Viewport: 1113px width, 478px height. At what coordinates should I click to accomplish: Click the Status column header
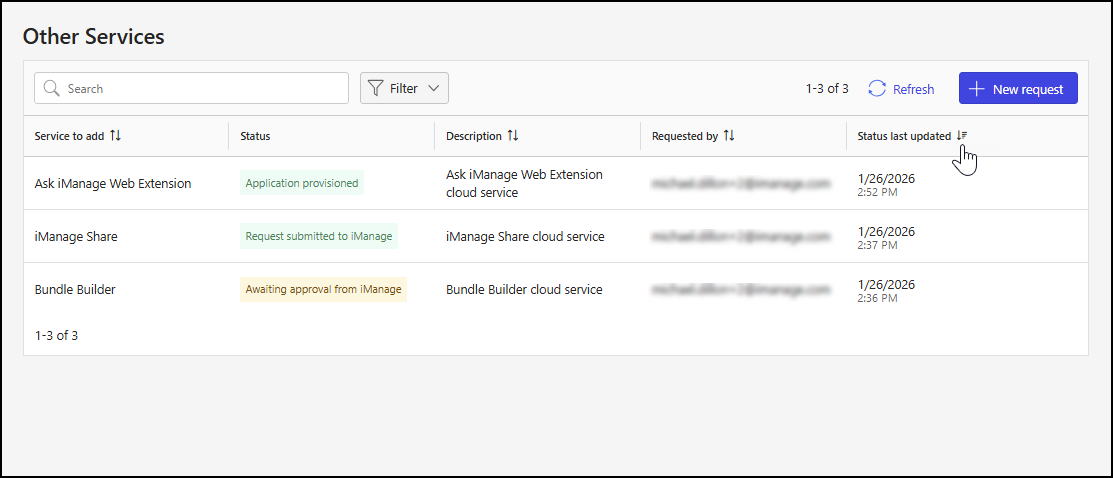[x=256, y=136]
